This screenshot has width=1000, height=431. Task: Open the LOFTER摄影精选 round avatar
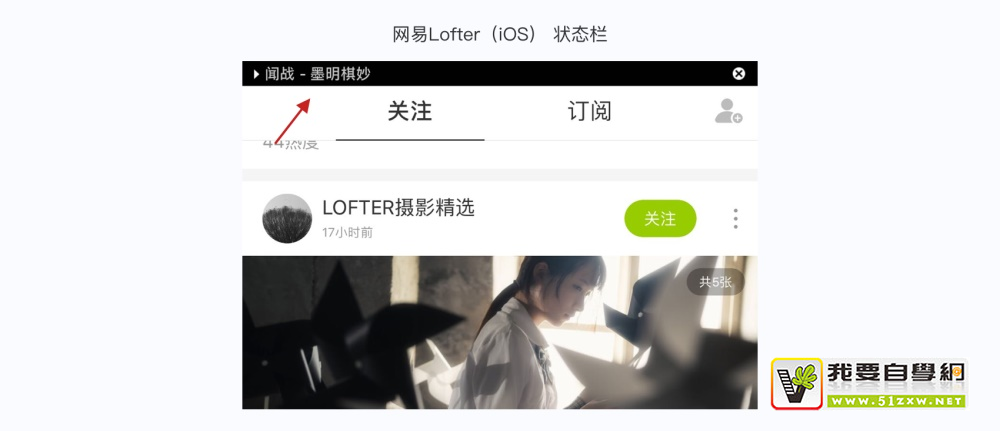[287, 218]
